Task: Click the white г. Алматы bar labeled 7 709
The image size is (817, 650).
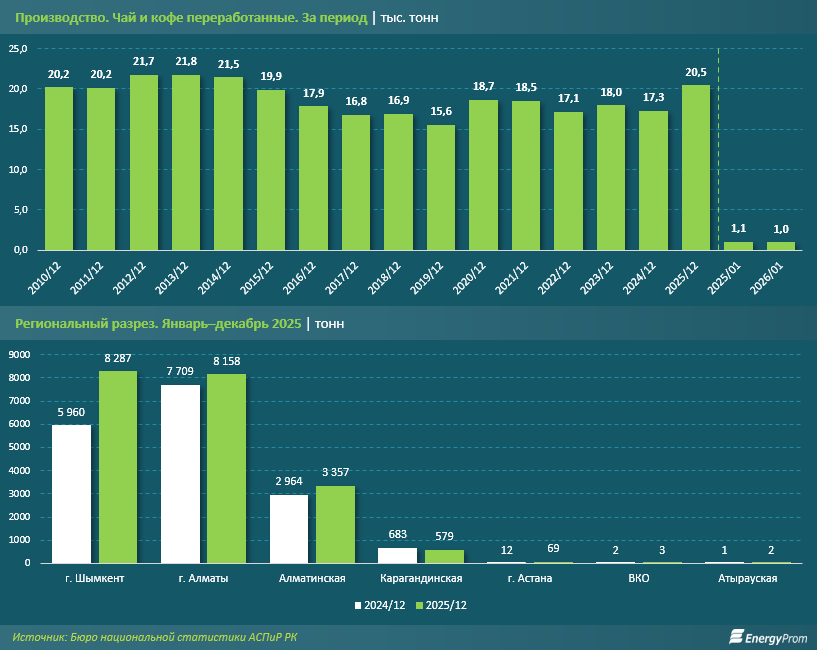Action: 180,474
